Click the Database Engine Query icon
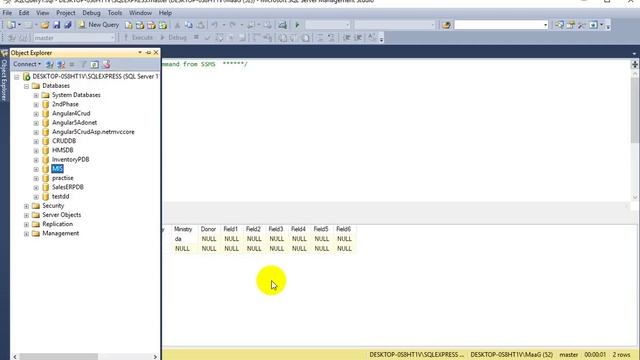 (x=129, y=25)
